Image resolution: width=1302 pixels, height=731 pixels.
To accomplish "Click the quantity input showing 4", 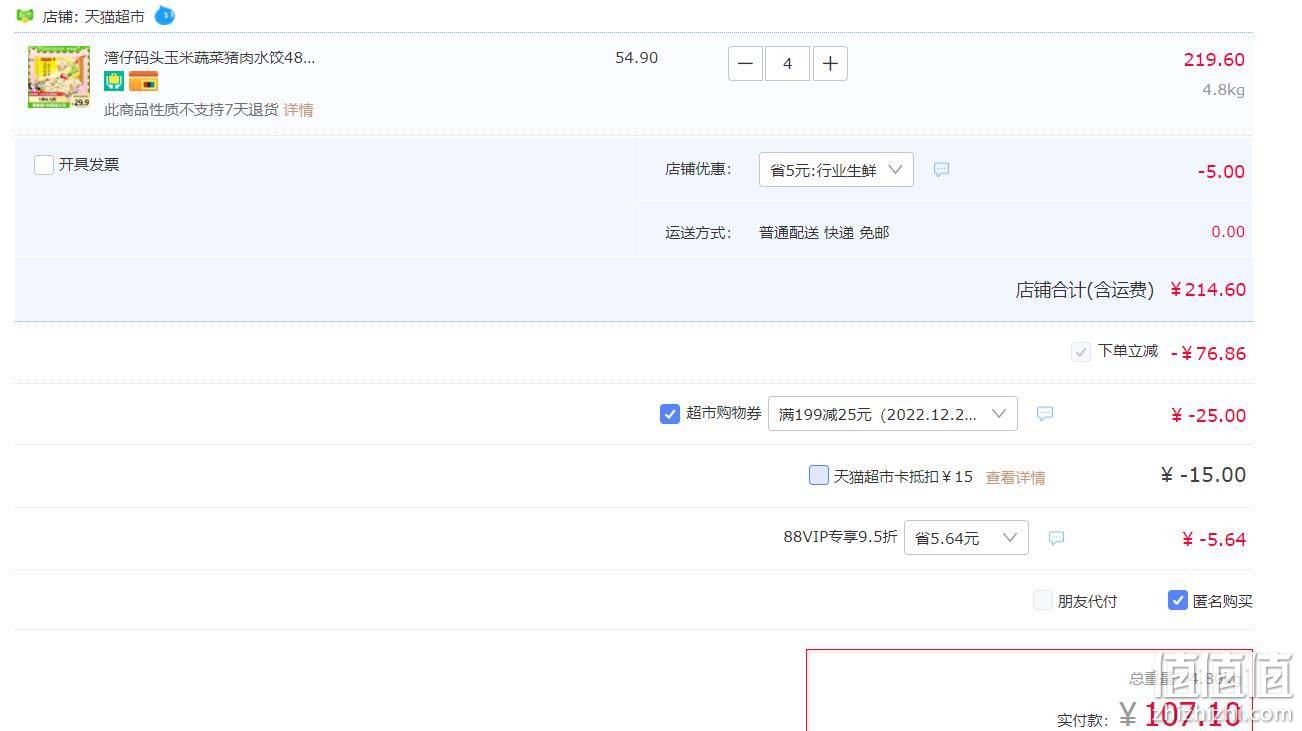I will coord(788,64).
